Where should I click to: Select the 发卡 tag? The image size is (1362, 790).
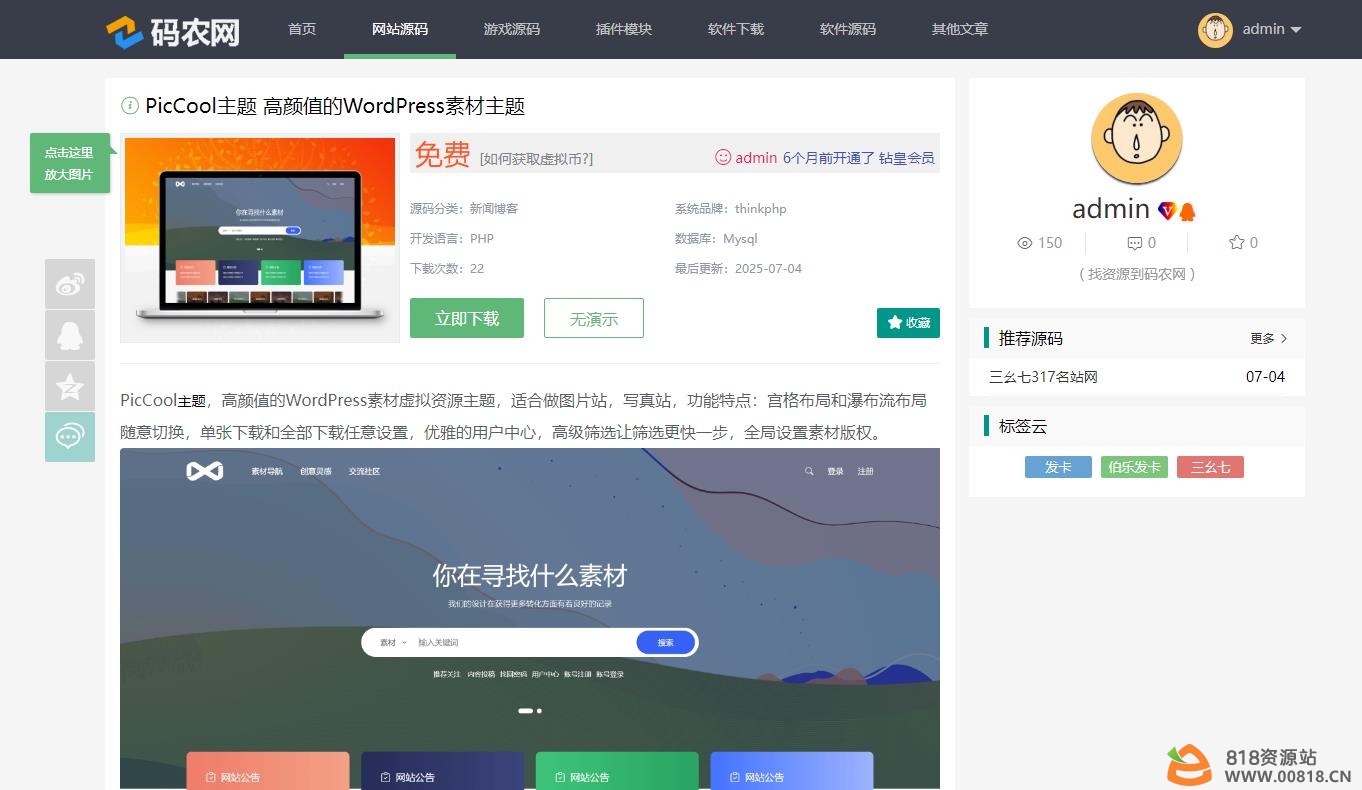click(x=1058, y=467)
